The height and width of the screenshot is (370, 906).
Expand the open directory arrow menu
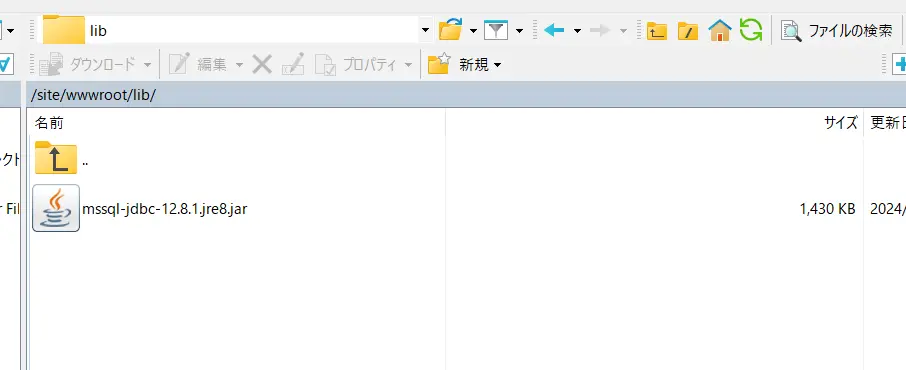click(473, 31)
